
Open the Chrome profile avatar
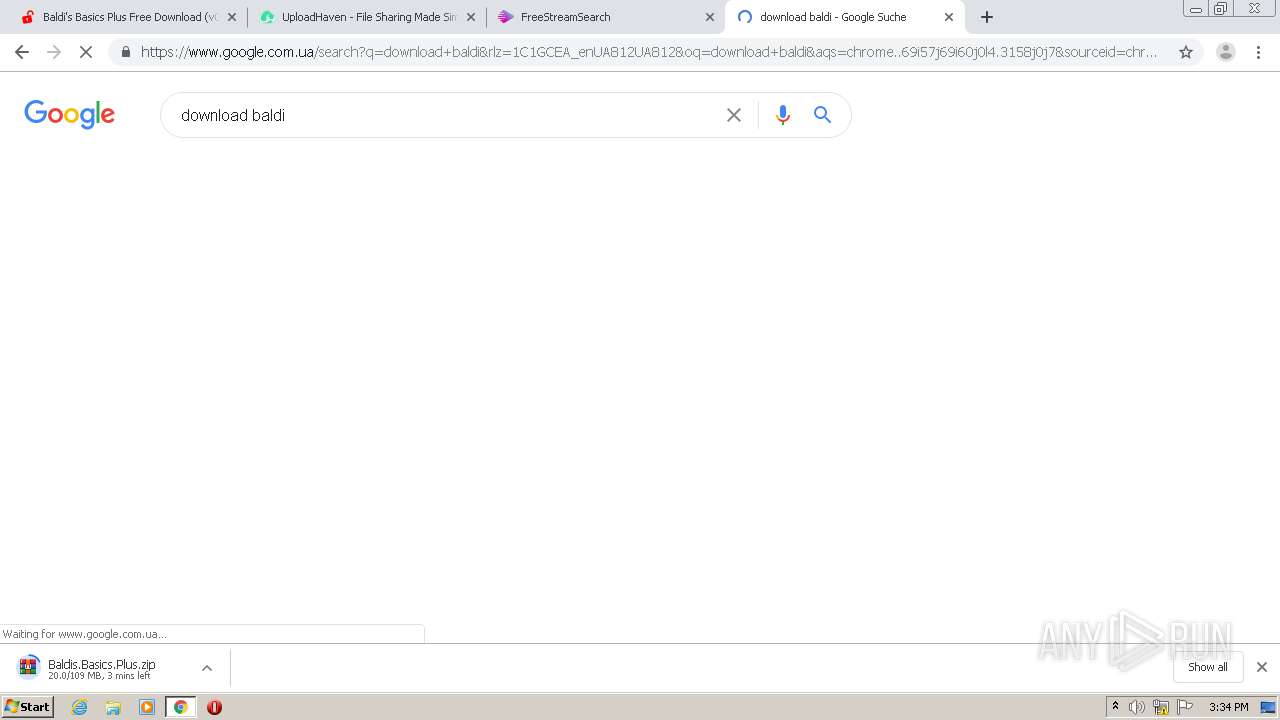1226,52
